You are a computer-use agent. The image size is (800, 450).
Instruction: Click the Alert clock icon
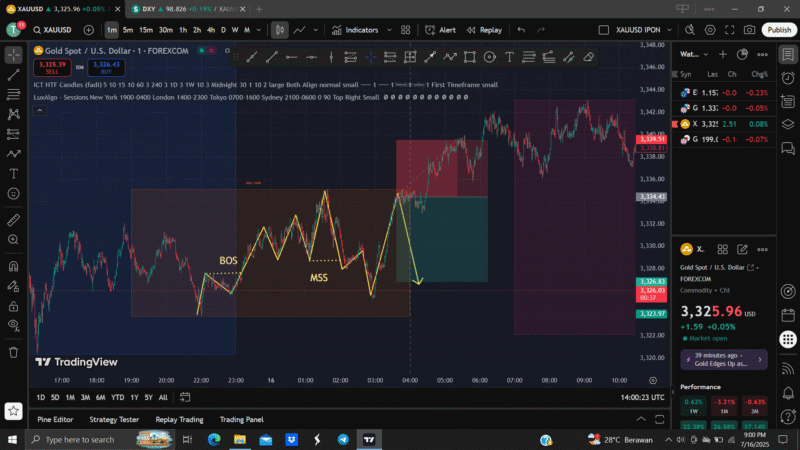coord(440,30)
